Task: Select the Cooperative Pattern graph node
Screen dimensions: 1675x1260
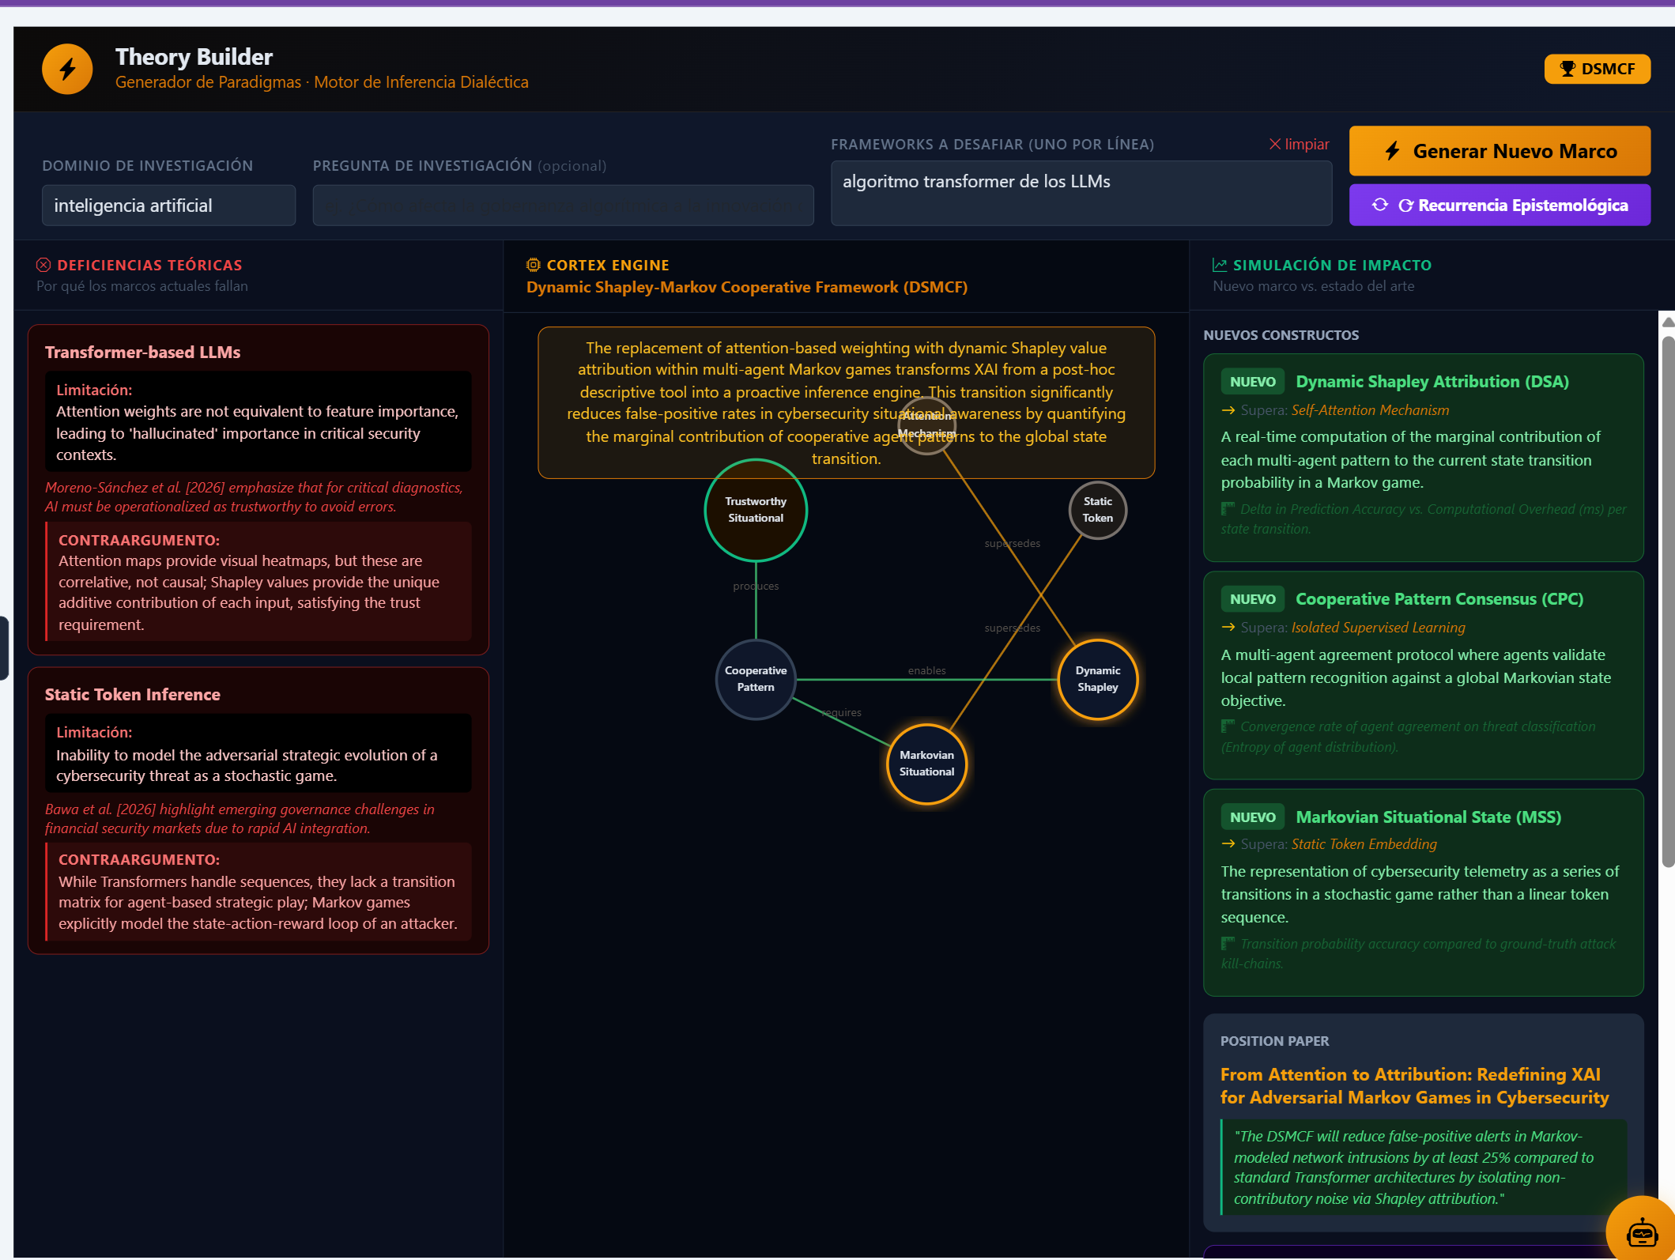Action: click(x=755, y=679)
